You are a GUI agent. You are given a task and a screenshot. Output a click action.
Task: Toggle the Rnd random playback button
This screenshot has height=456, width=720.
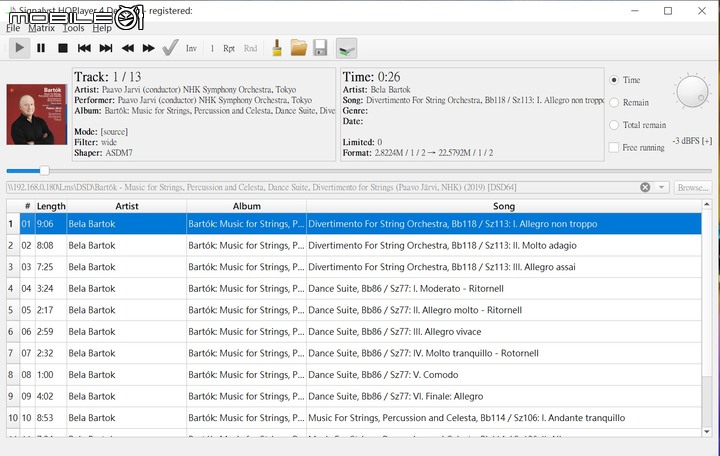coord(250,48)
